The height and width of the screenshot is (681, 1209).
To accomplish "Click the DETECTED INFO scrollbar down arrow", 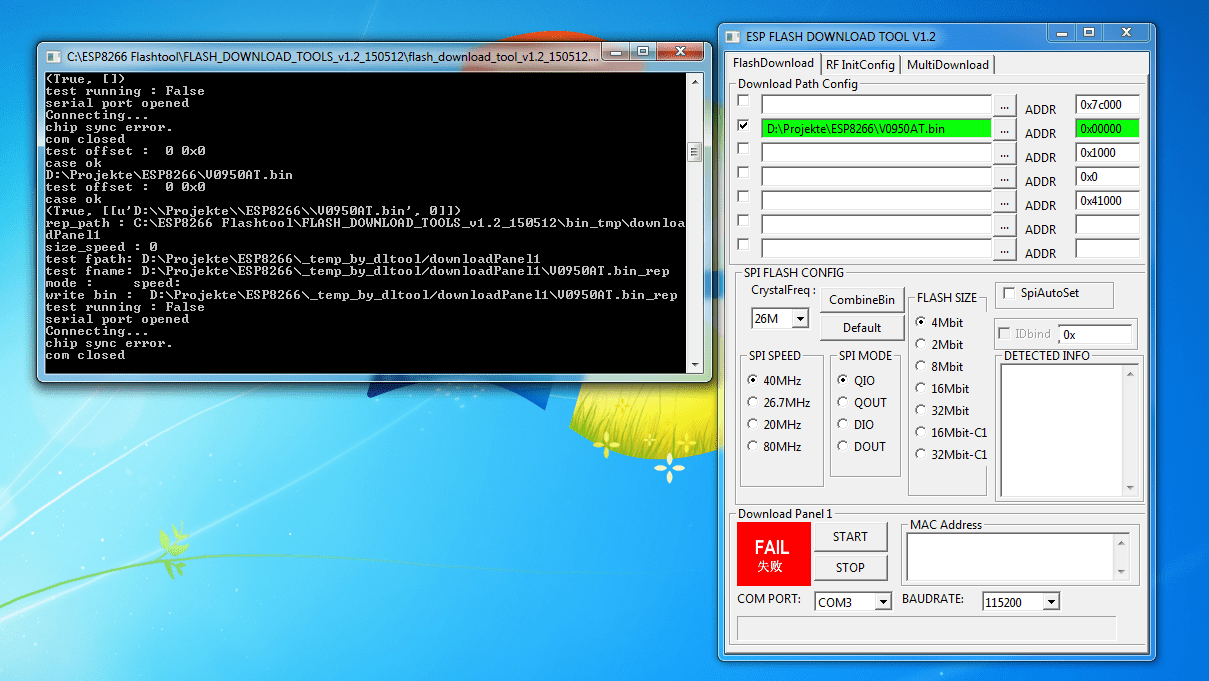I will (x=1131, y=488).
